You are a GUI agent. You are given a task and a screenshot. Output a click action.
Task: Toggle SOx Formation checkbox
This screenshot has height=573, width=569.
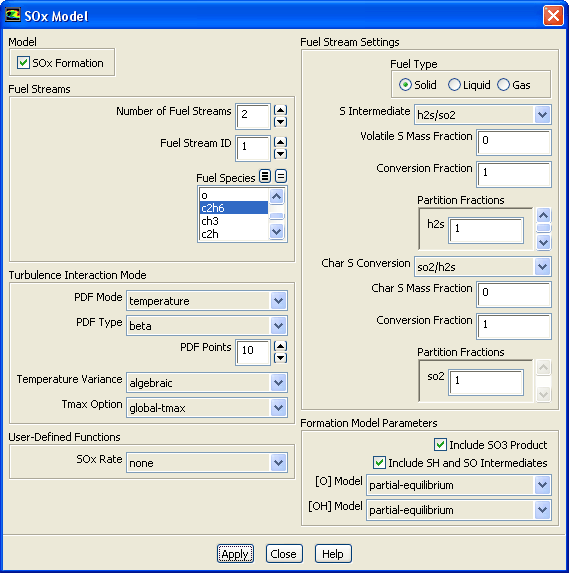[23, 62]
